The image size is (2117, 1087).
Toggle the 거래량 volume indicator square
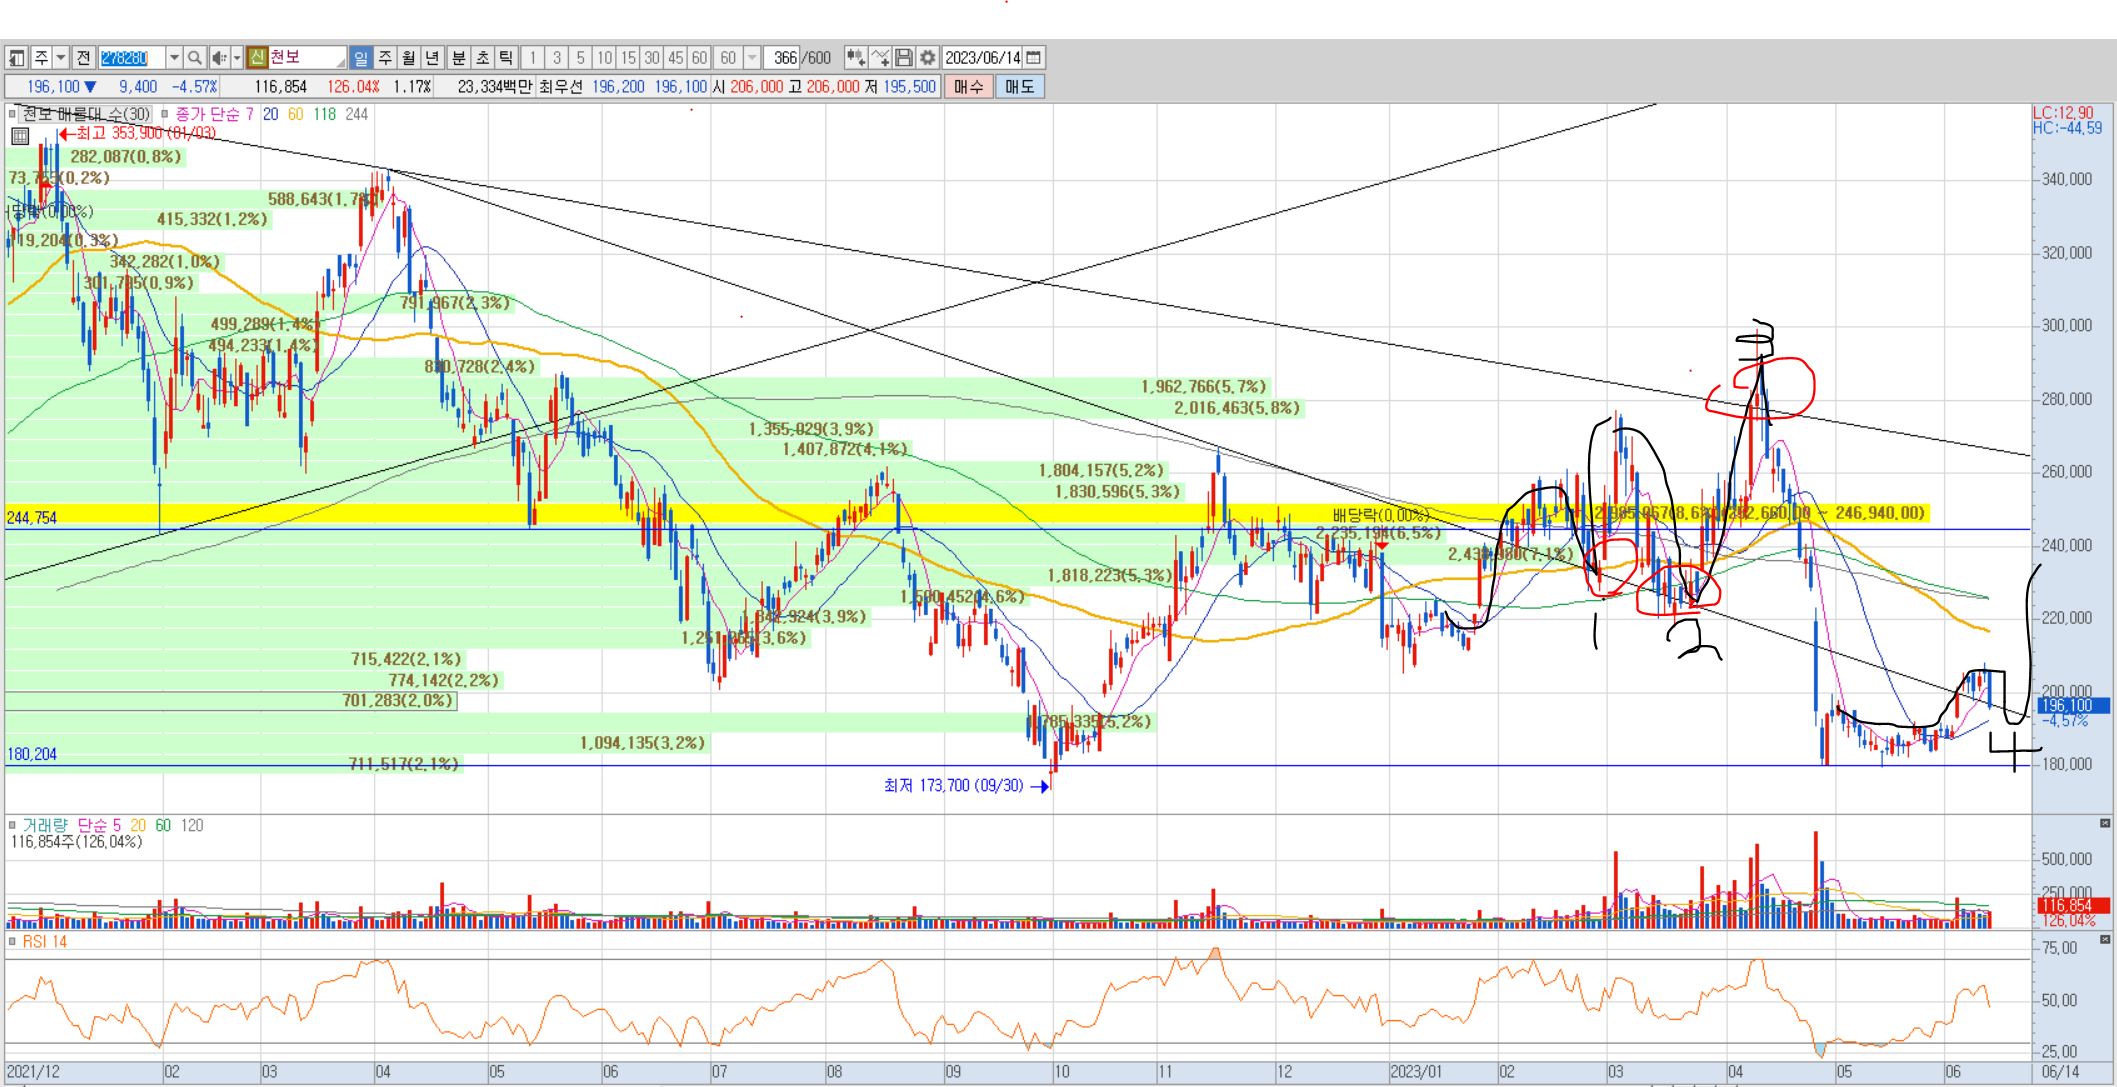[12, 825]
